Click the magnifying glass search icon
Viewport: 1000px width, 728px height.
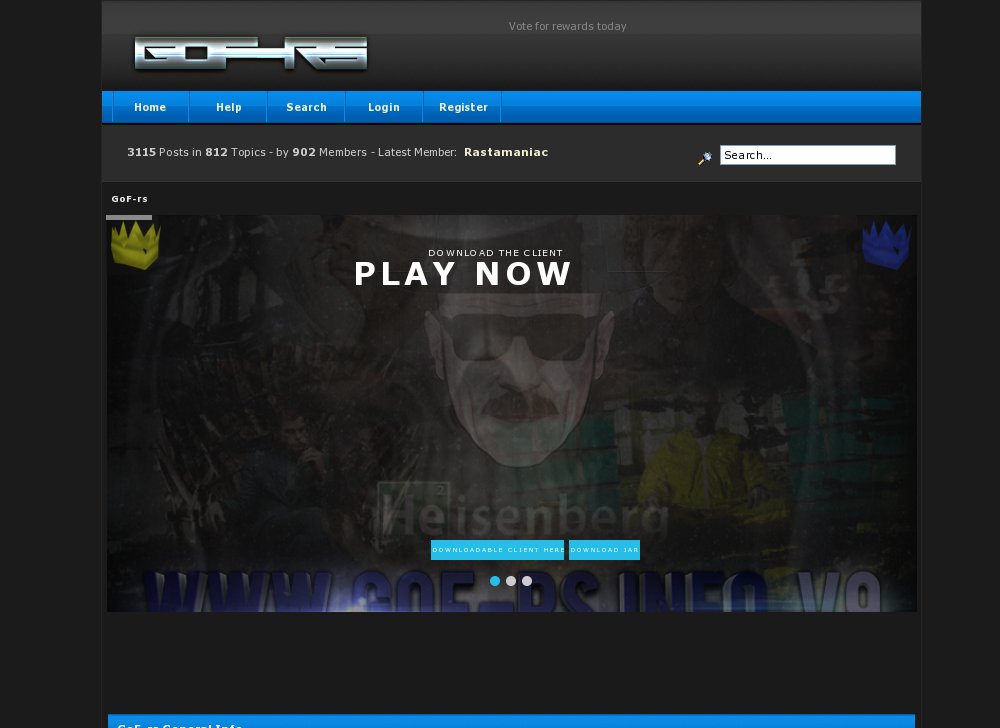pyautogui.click(x=704, y=158)
